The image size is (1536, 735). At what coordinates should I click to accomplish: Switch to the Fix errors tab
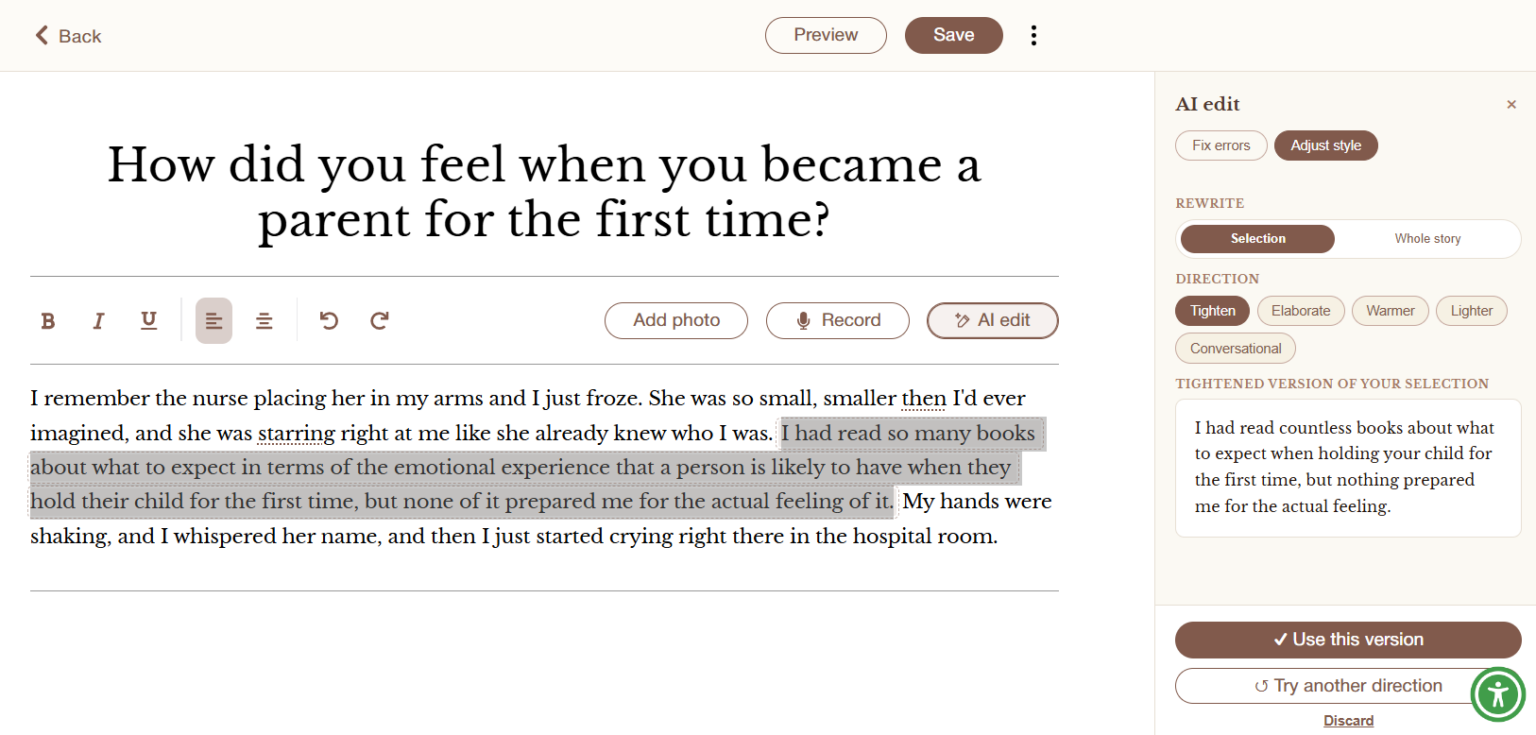coord(1221,146)
